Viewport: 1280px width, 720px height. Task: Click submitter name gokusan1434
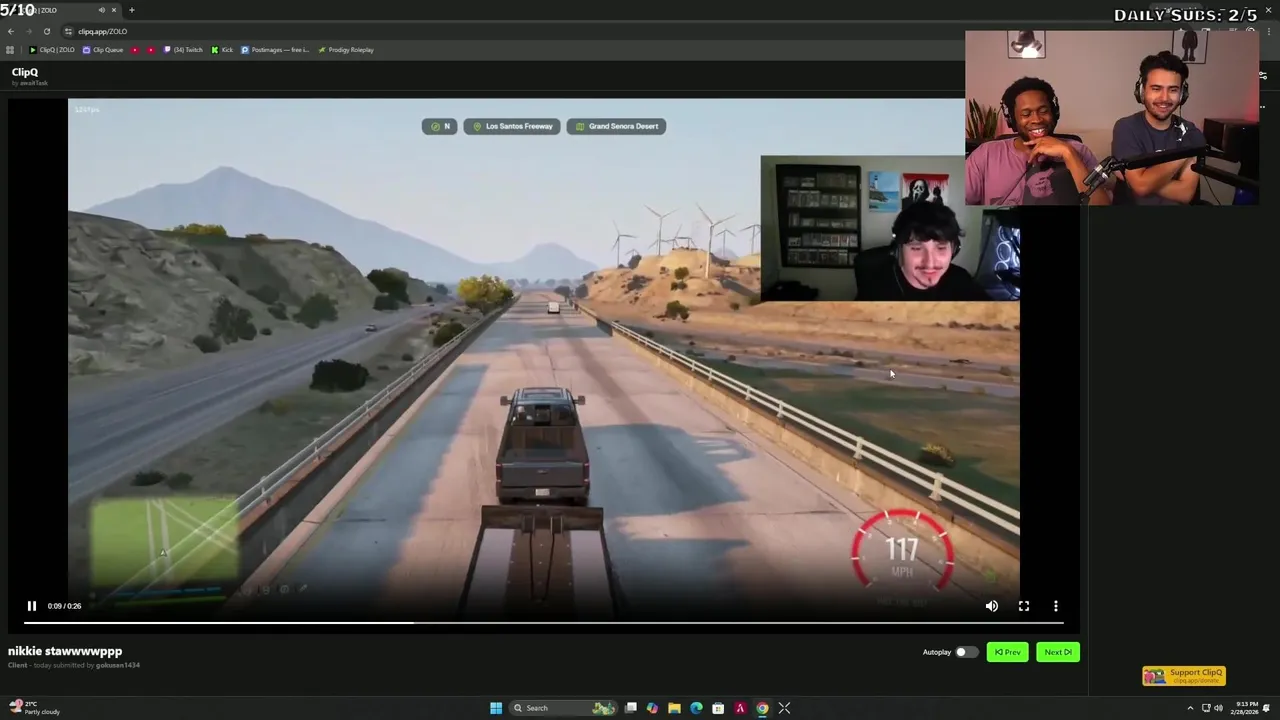click(x=117, y=665)
